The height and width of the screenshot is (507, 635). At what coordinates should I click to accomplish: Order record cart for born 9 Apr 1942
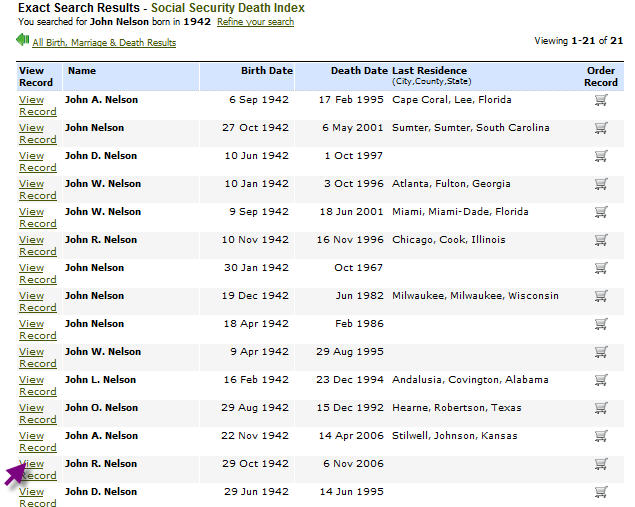click(x=601, y=351)
